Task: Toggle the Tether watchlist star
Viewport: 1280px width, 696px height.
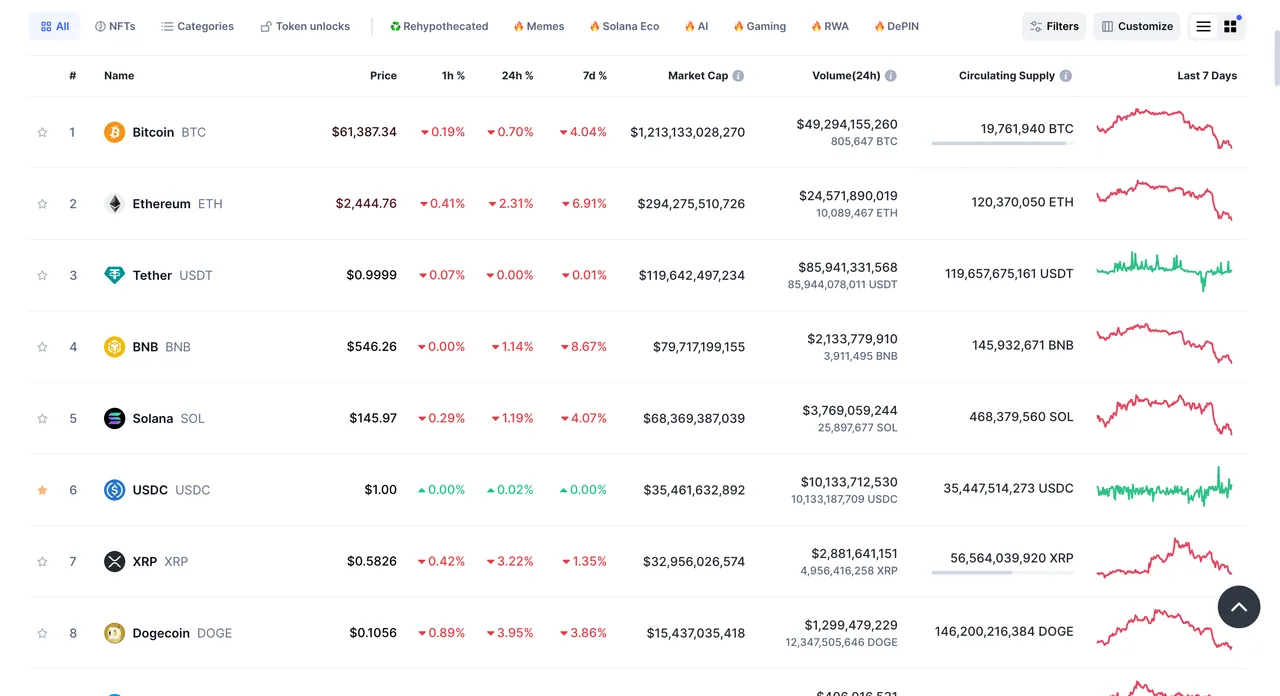Action: point(42,275)
